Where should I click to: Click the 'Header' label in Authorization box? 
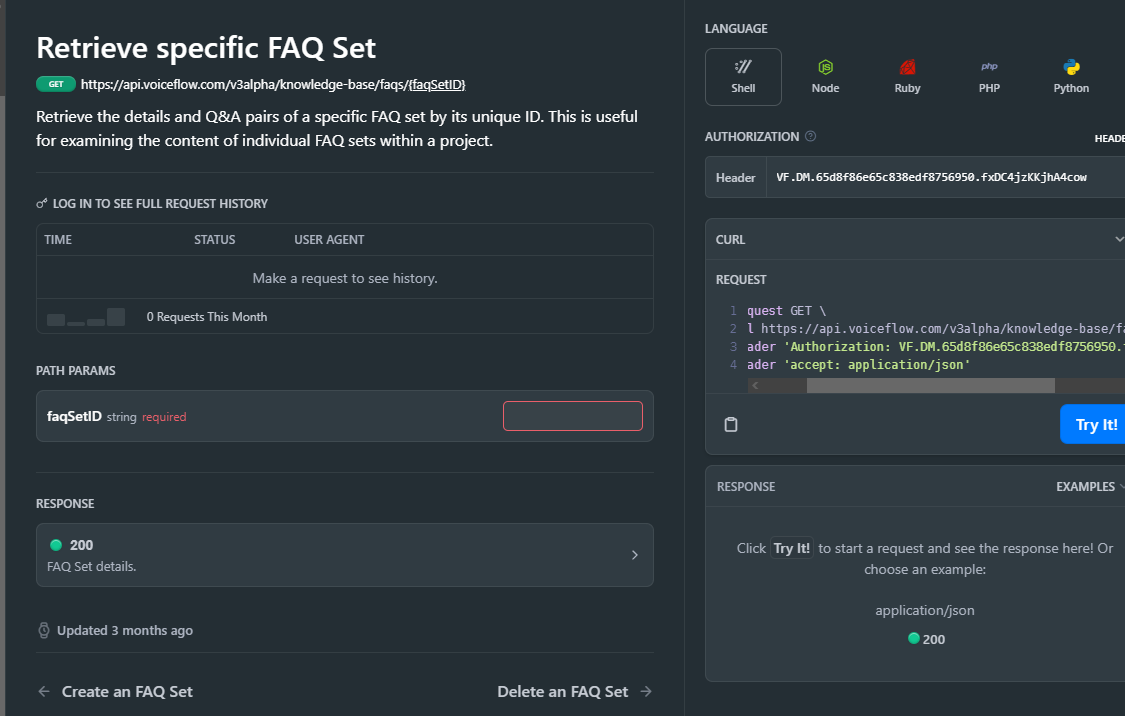pyautogui.click(x=735, y=178)
